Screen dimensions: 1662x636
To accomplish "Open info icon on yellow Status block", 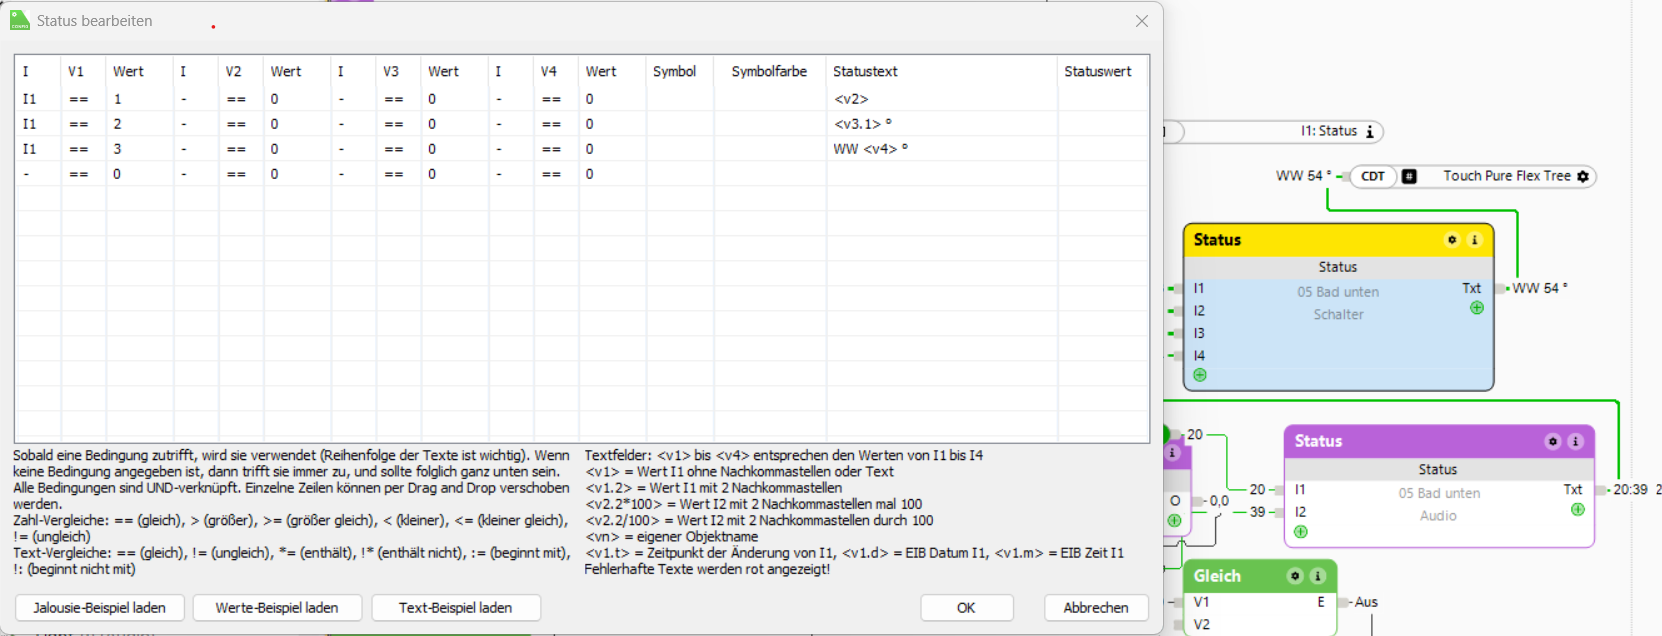I will [x=1474, y=240].
